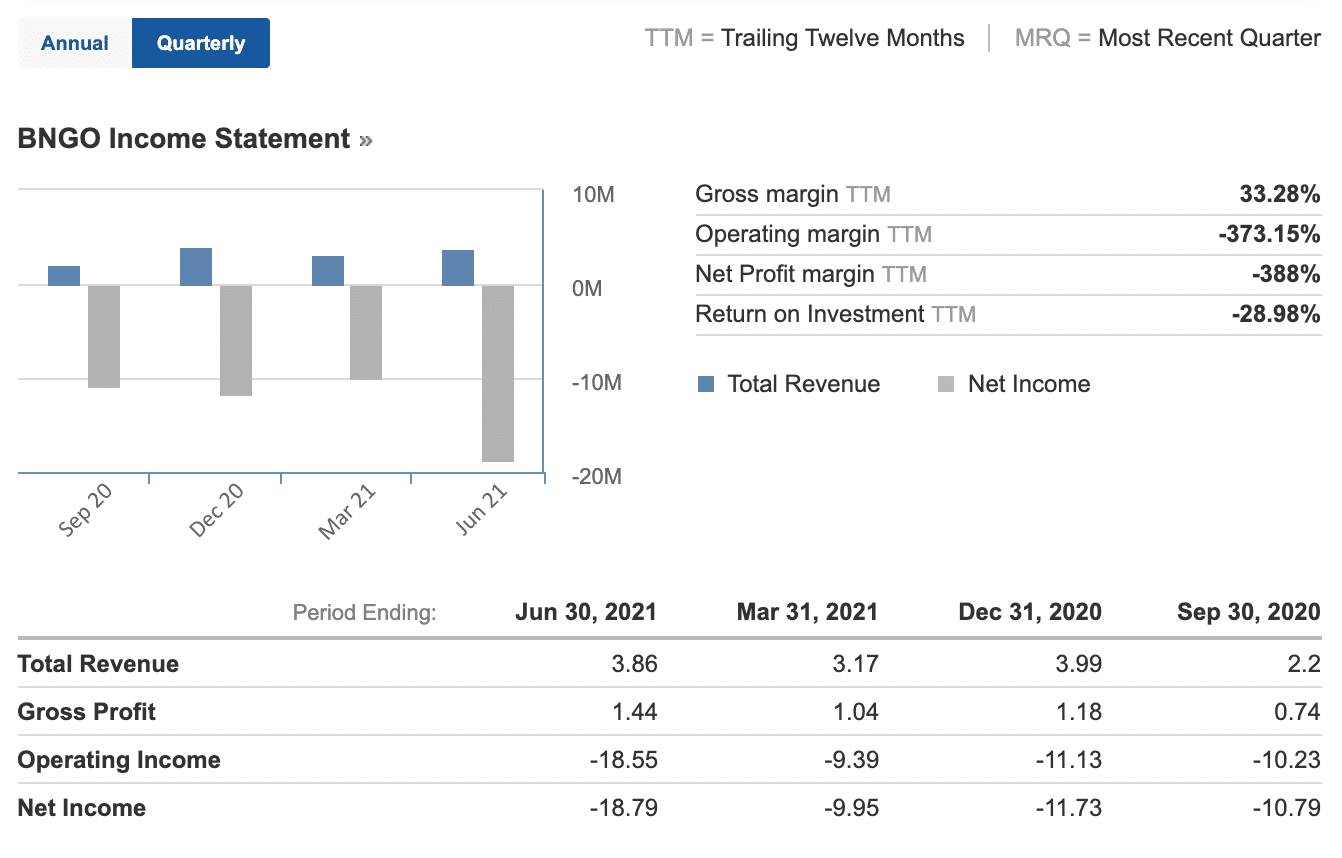
Task: Click the -10M axis label
Action: 596,383
